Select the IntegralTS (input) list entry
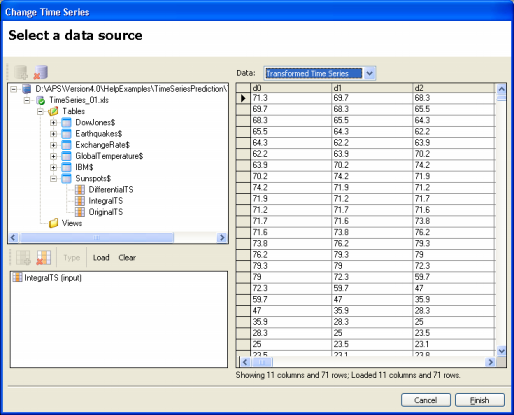This screenshot has width=514, height=415. tap(47, 278)
